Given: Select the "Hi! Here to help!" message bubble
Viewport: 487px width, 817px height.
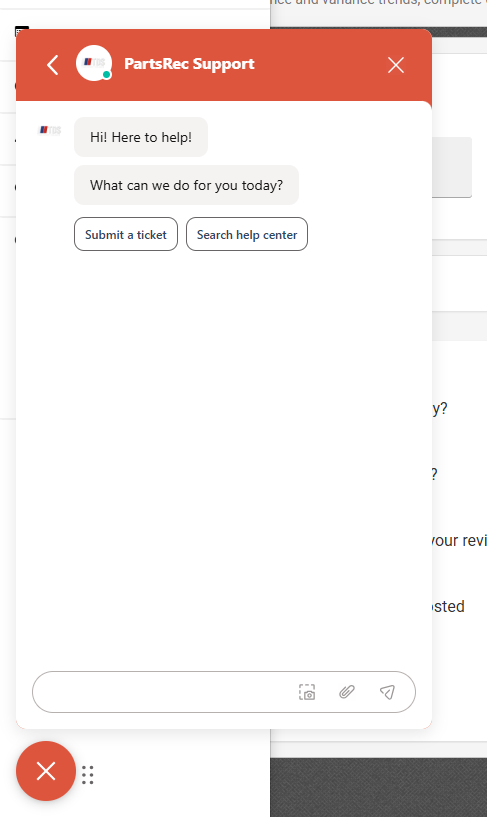Looking at the screenshot, I should click(141, 137).
